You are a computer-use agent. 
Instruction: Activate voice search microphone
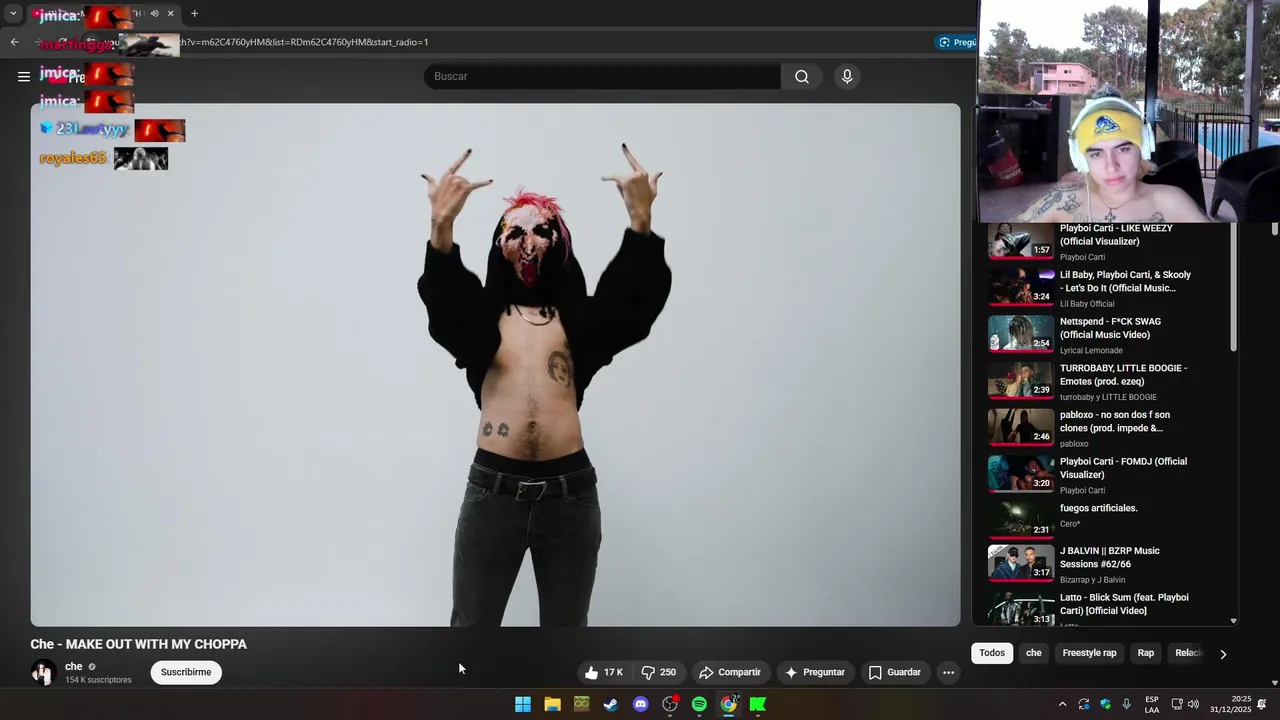click(x=847, y=77)
